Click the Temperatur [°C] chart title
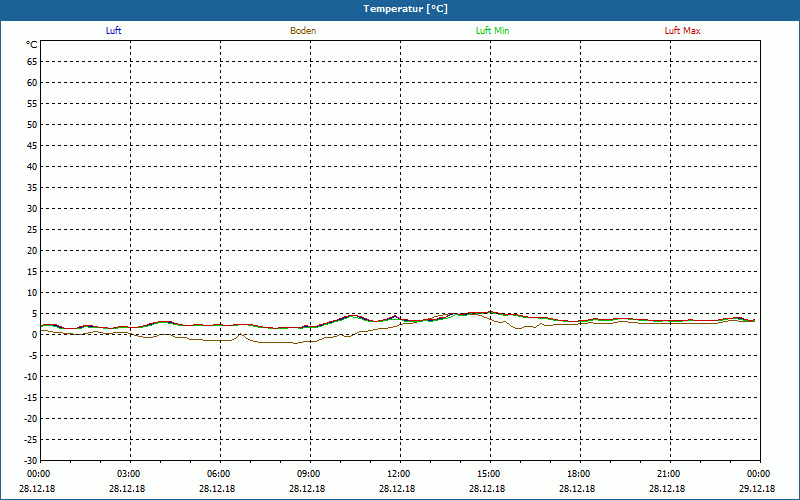The image size is (800, 500). click(406, 9)
